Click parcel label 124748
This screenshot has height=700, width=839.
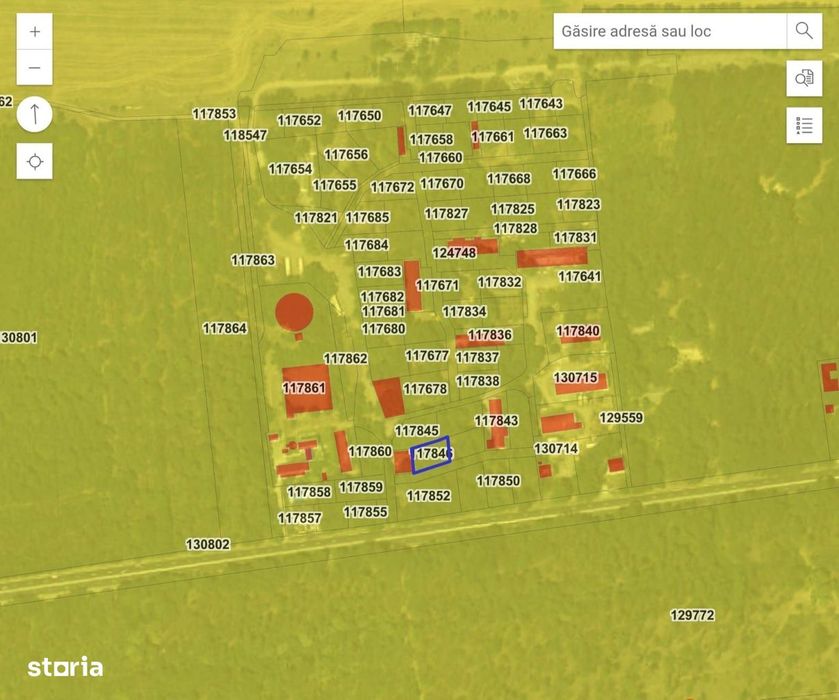click(454, 253)
